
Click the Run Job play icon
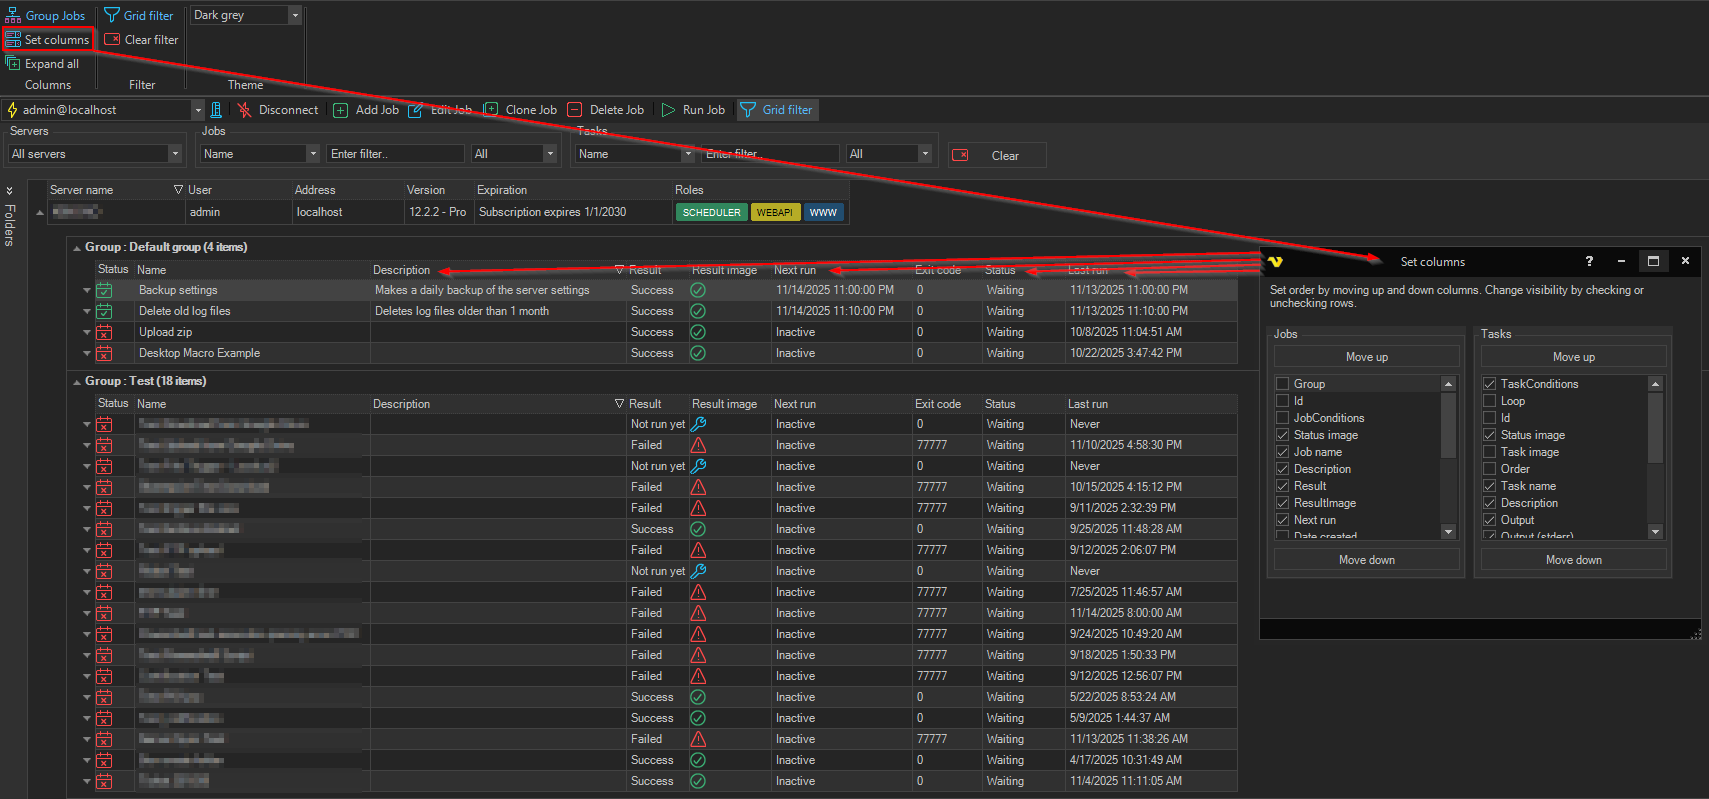pos(668,110)
